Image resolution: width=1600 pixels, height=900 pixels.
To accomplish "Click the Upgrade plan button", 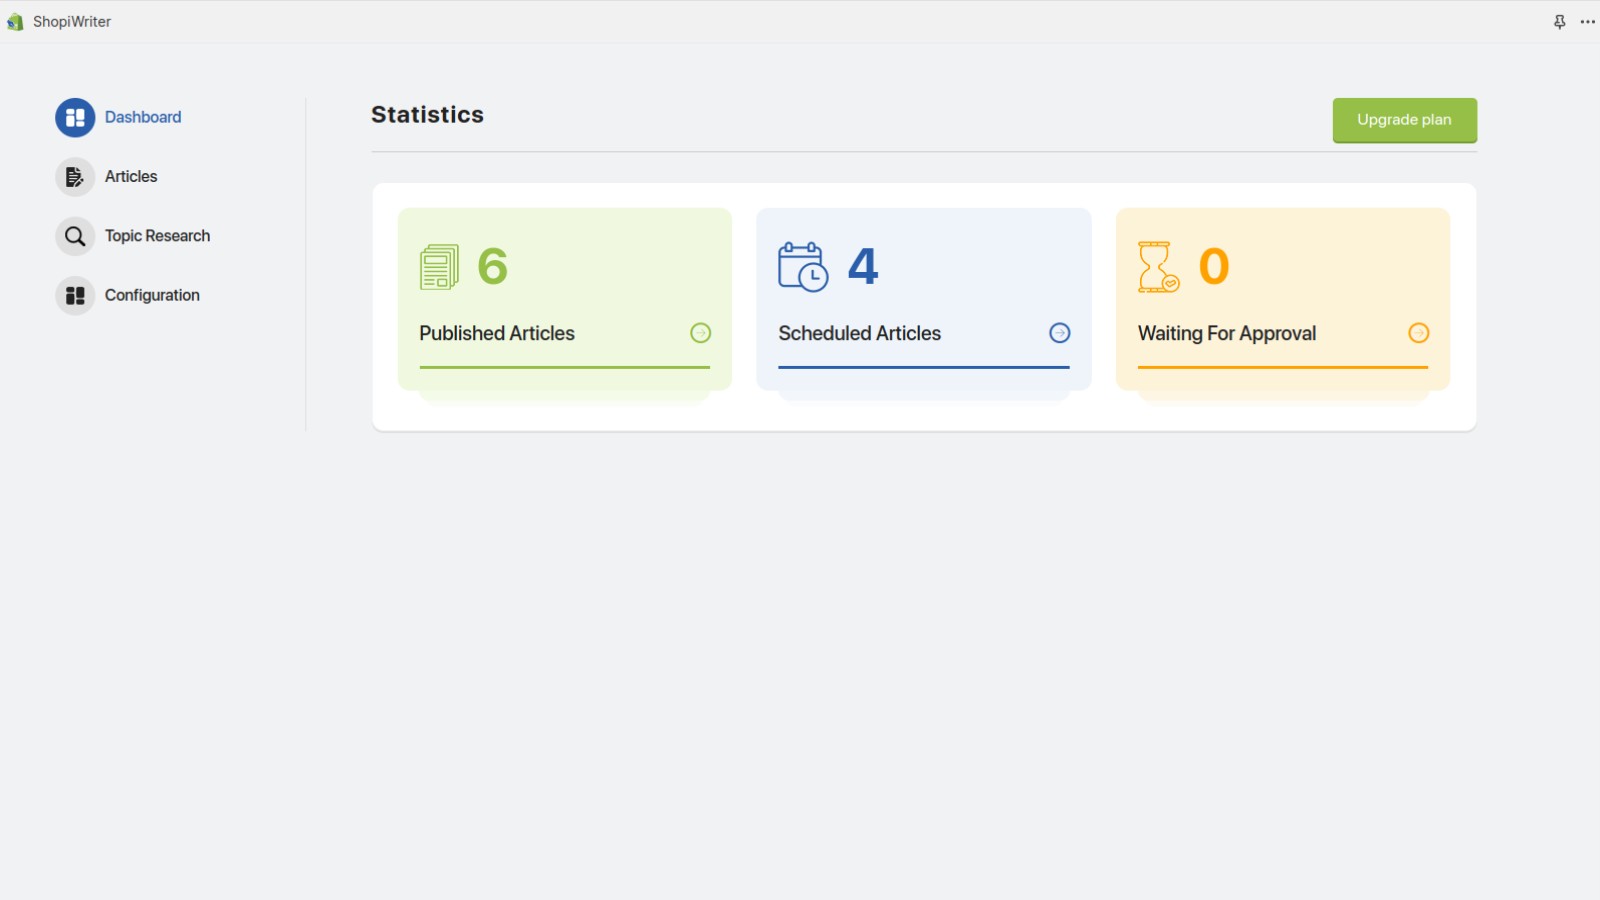I will (x=1404, y=120).
